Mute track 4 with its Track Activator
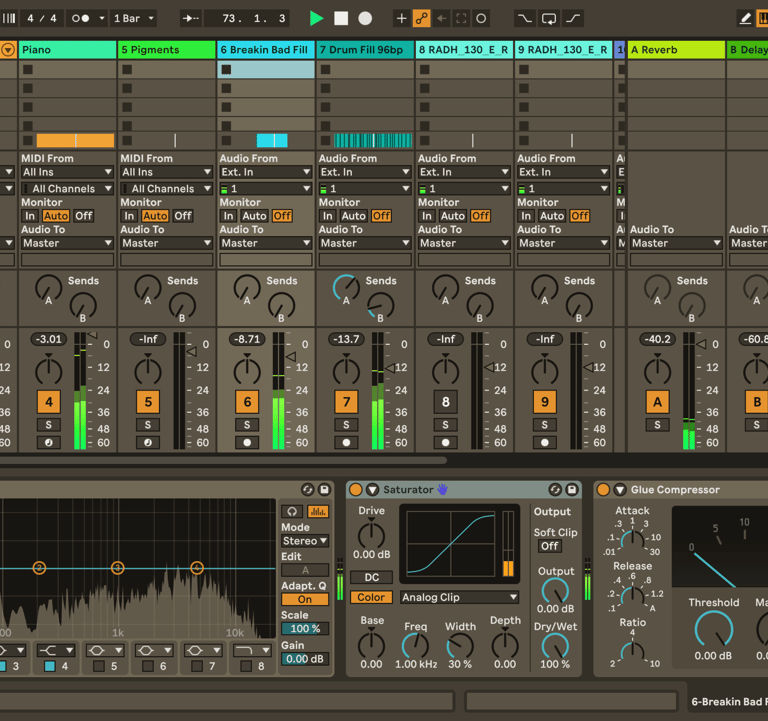Screen dimensions: 768x721 (48, 402)
